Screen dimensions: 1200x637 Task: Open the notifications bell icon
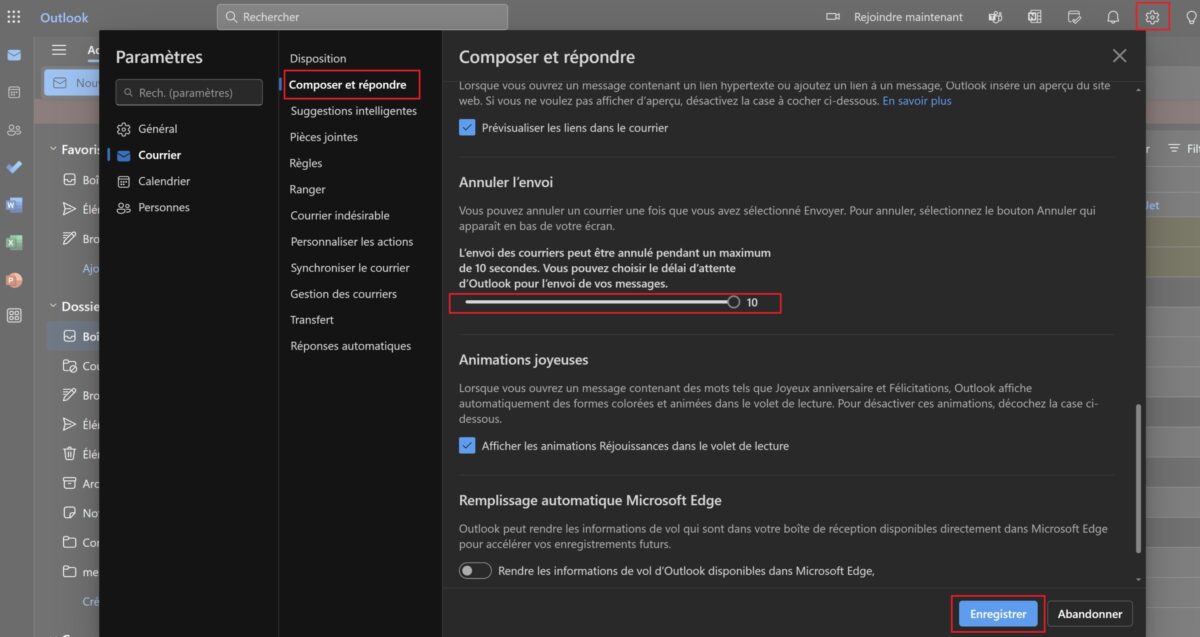1113,17
